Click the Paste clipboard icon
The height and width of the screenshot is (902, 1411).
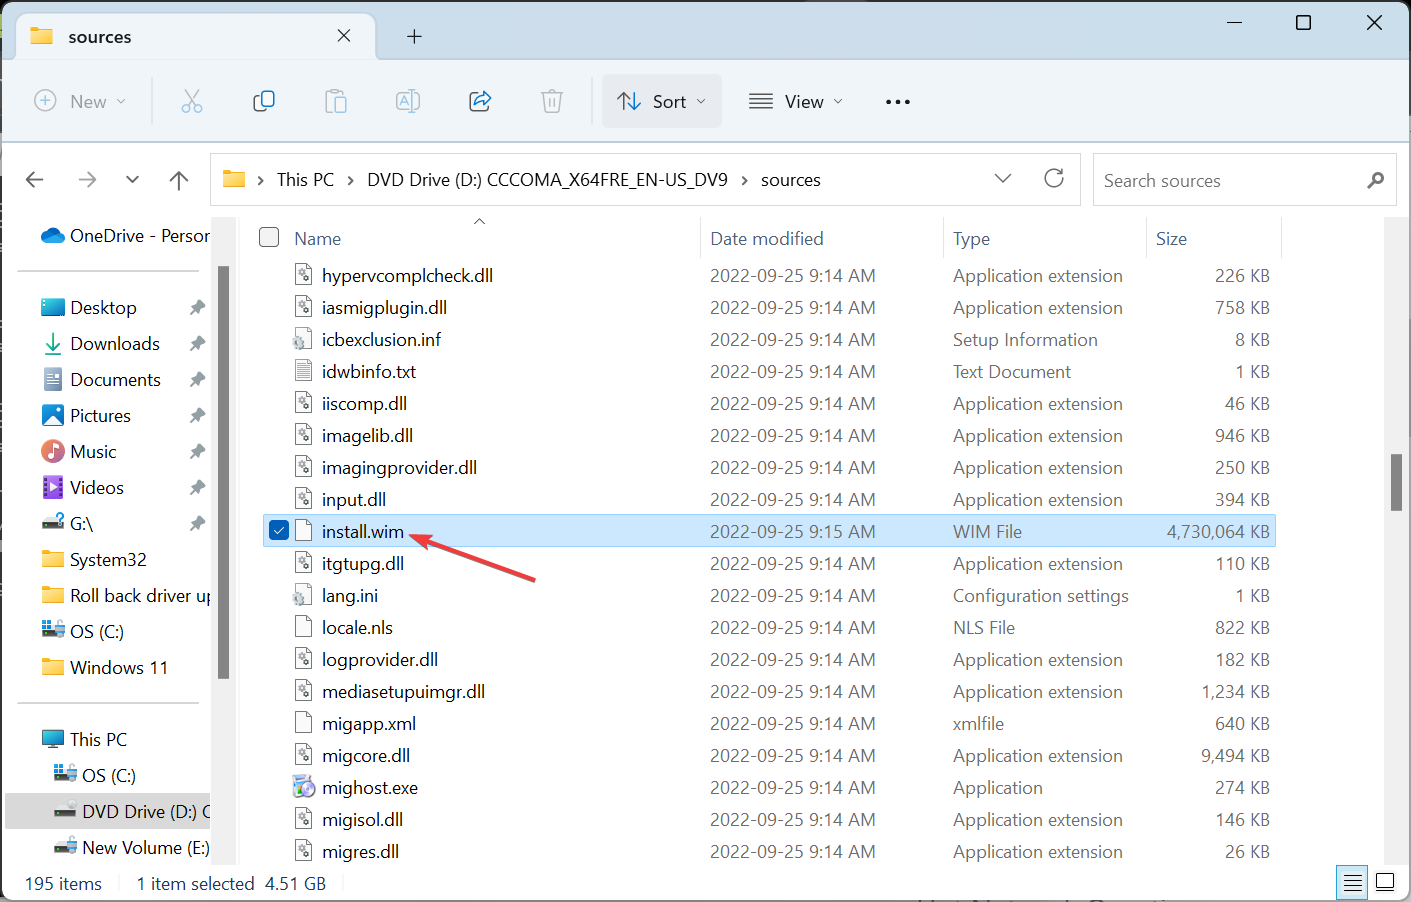[336, 101]
